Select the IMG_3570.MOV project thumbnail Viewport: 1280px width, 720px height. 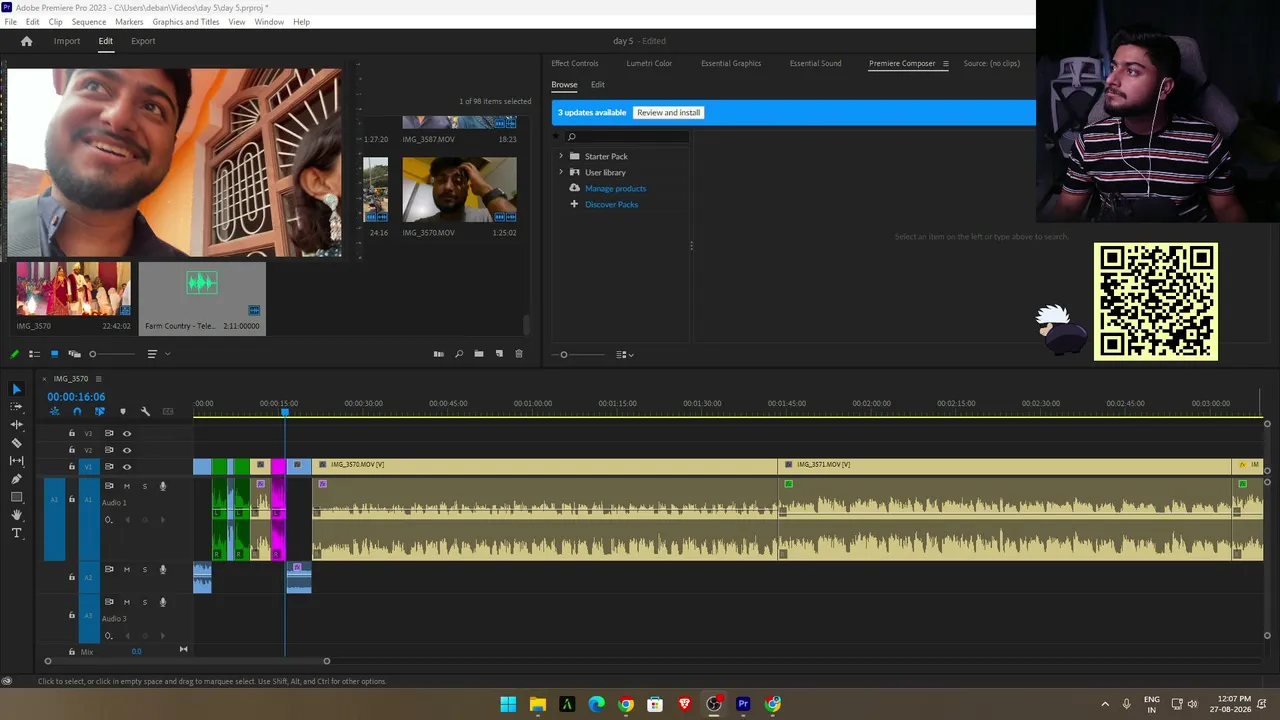tap(460, 190)
